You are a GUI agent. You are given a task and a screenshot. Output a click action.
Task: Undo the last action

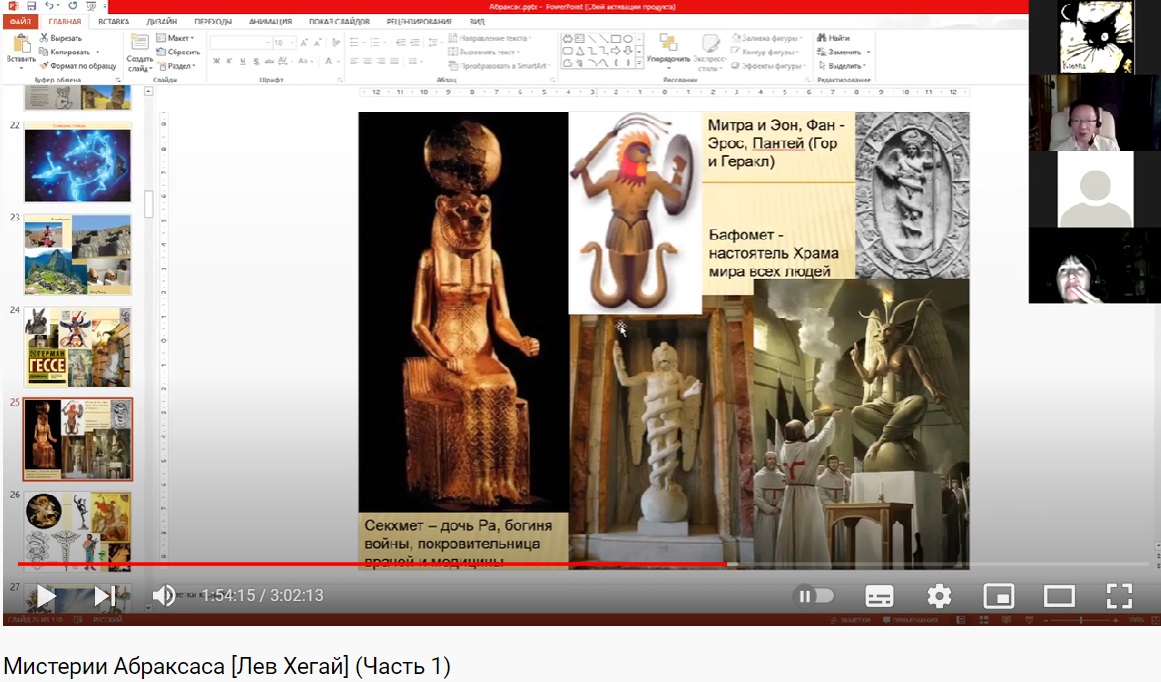pyautogui.click(x=49, y=6)
